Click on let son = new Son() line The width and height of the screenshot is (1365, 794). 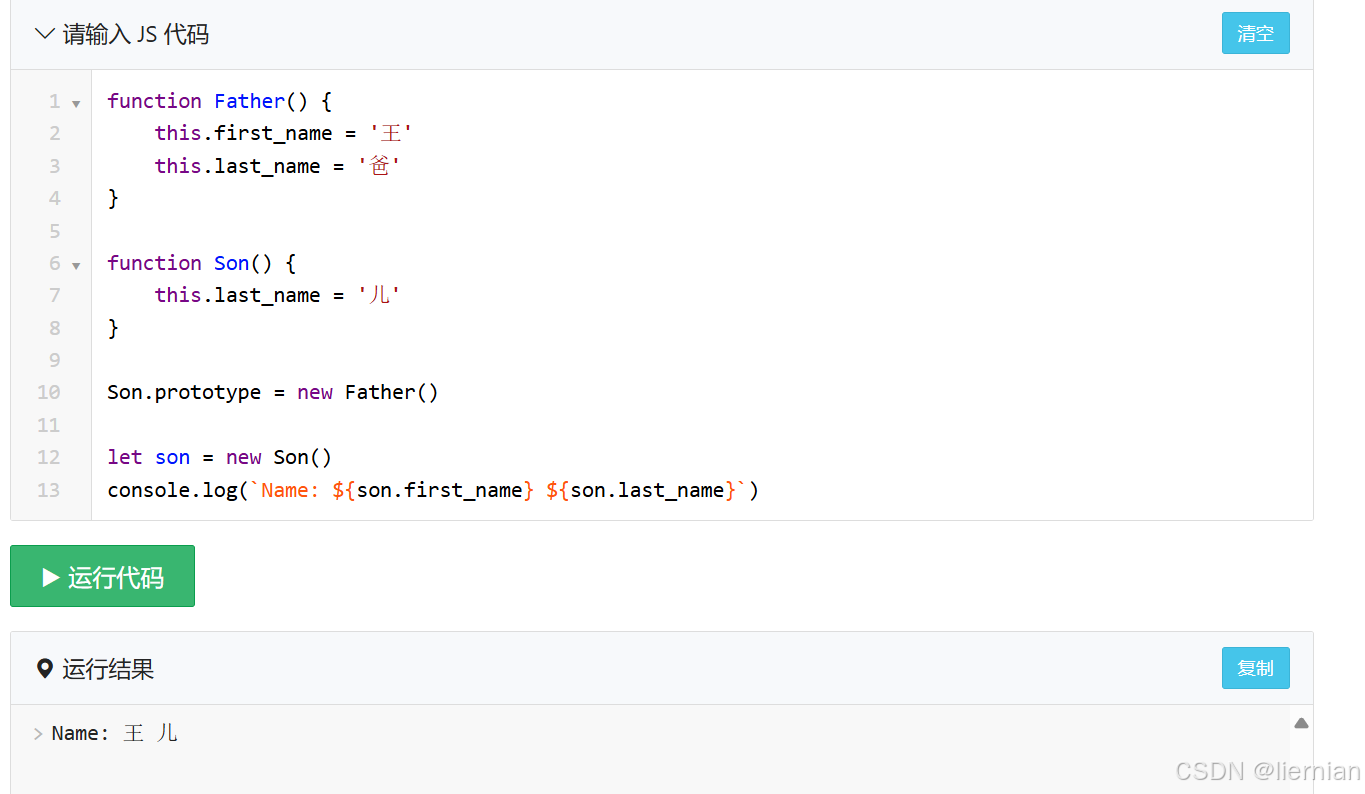pos(219,457)
